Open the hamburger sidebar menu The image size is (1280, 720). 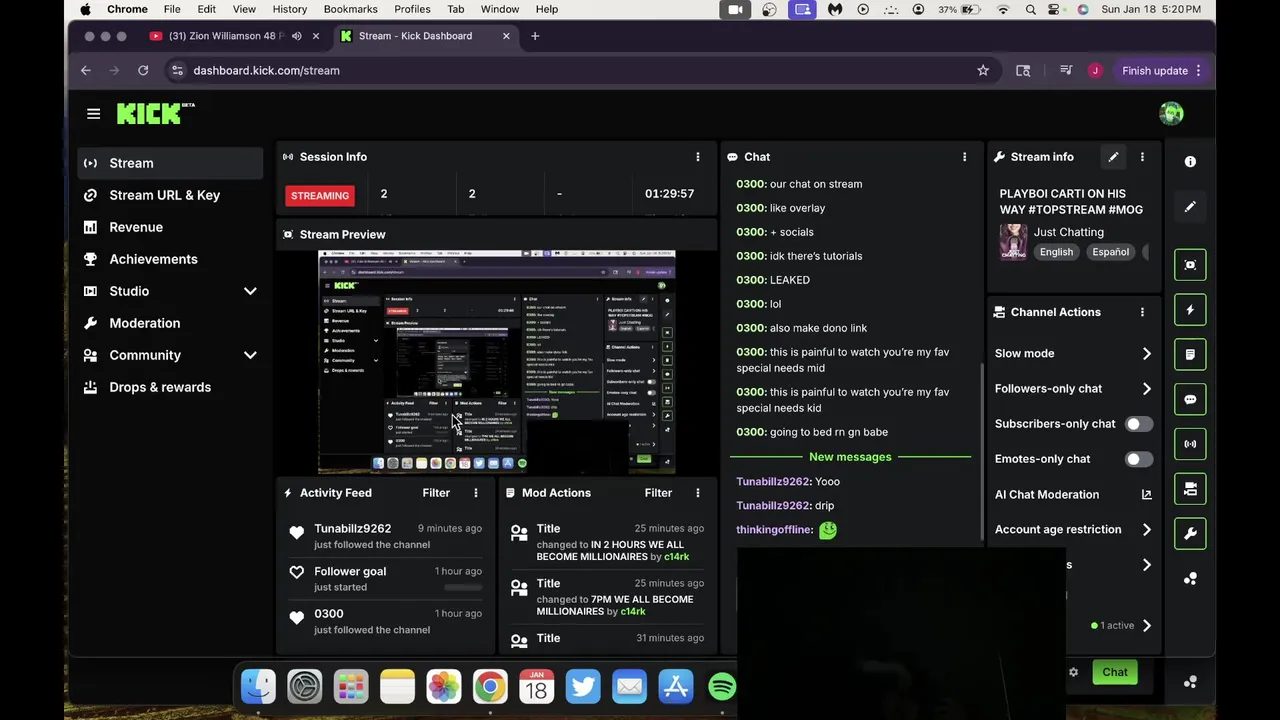(93, 114)
